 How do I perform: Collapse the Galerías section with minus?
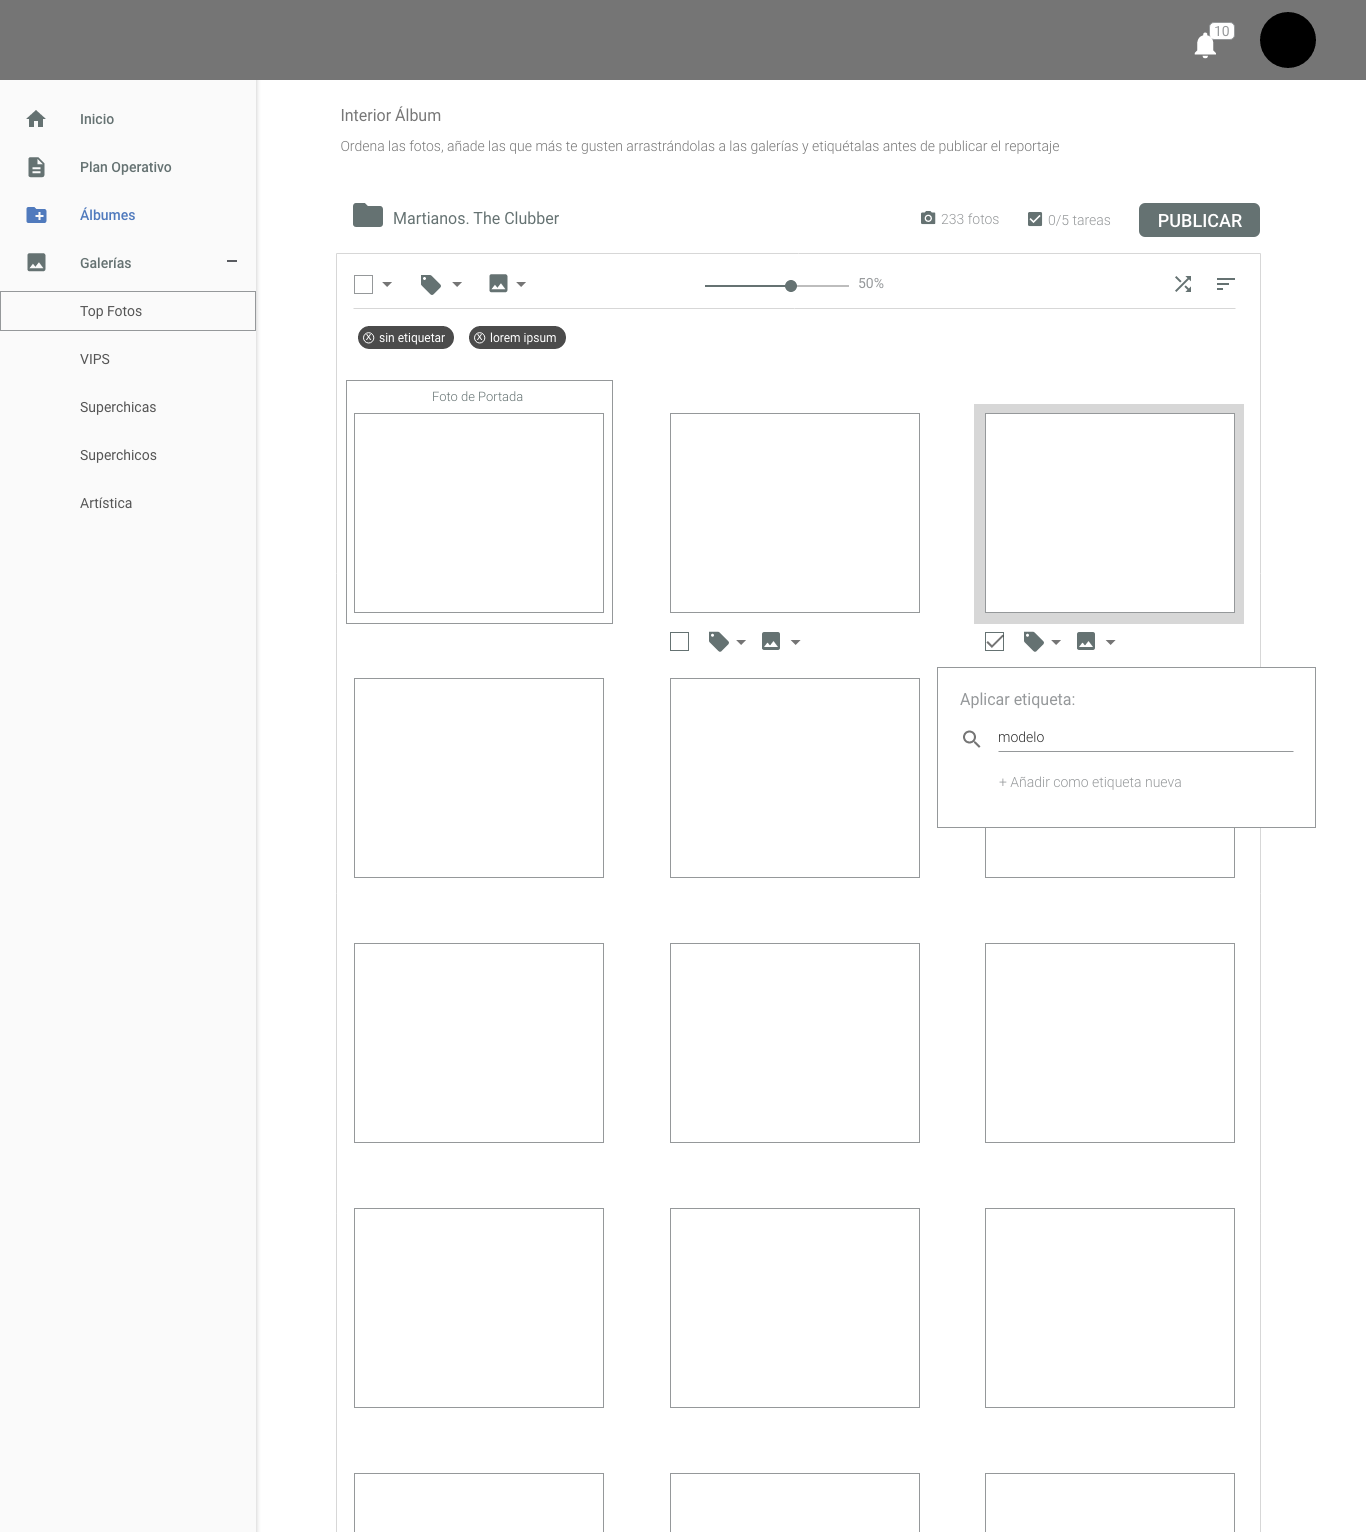(x=232, y=262)
